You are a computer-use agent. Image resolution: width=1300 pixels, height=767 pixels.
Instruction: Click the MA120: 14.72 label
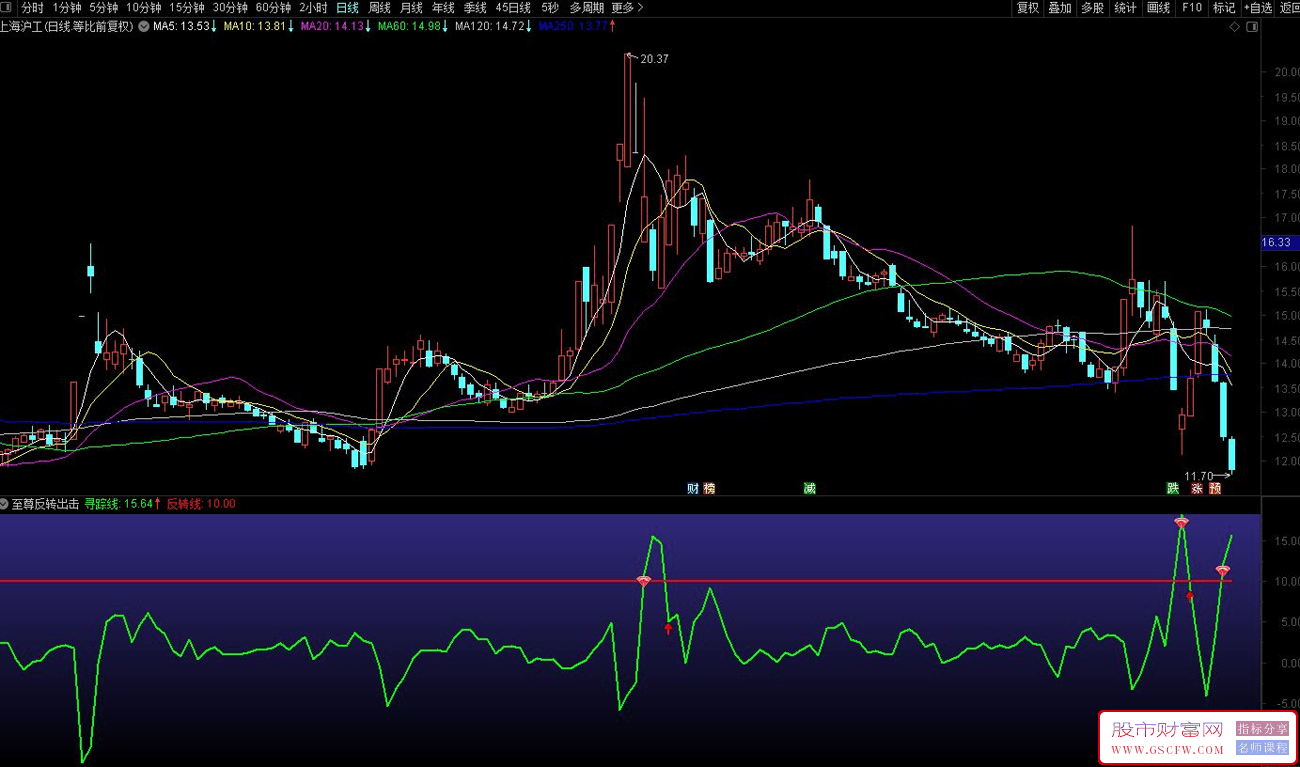pos(492,27)
